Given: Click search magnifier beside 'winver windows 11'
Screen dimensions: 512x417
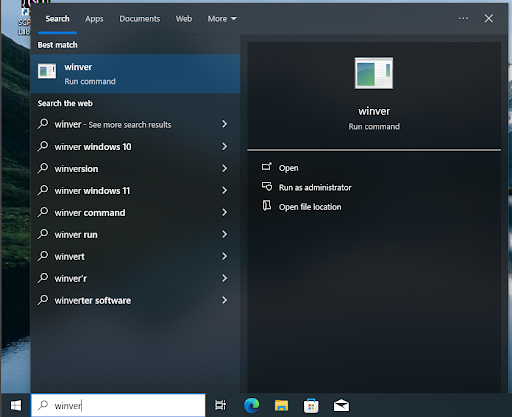Looking at the screenshot, I should click(x=43, y=190).
